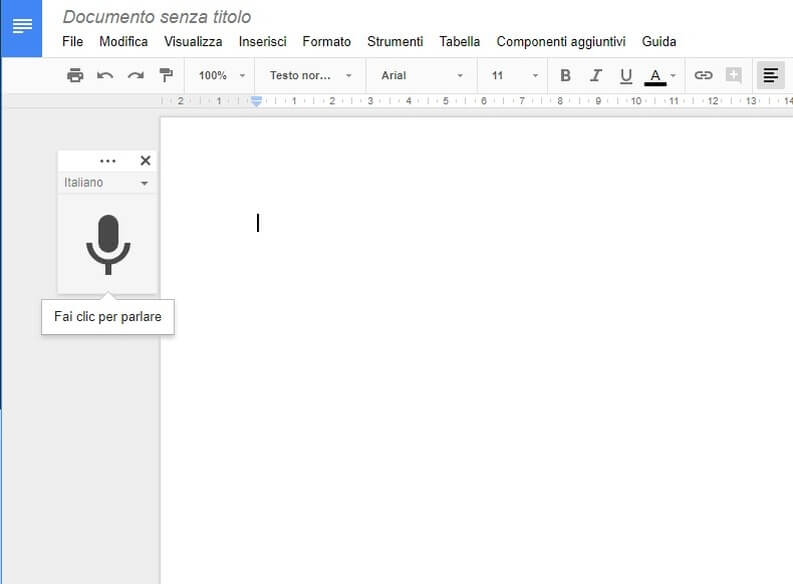Open the Arial font dropdown
The width and height of the screenshot is (793, 584).
(x=421, y=75)
